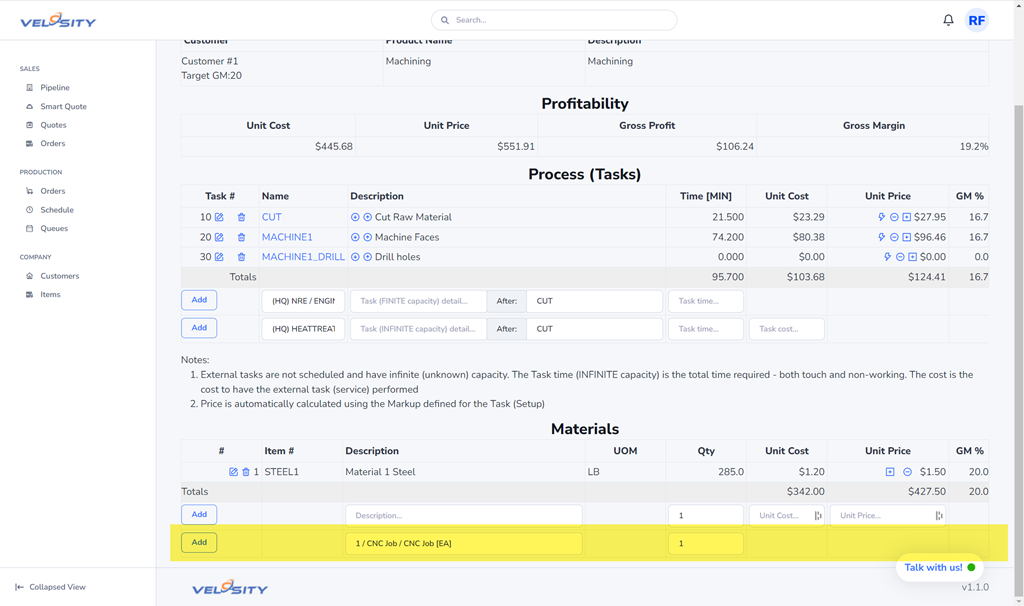
Task: Click the top Search field
Action: 554,20
